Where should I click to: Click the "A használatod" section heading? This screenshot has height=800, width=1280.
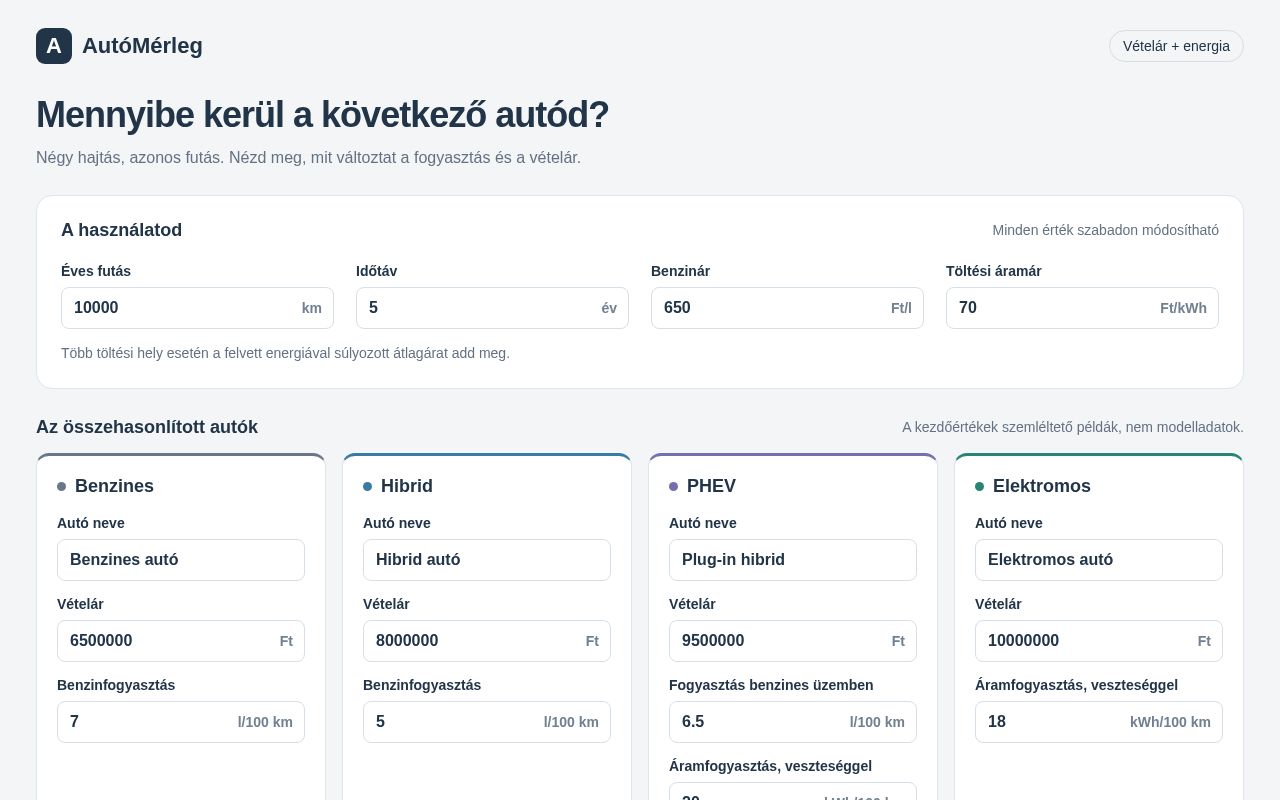pos(121,230)
